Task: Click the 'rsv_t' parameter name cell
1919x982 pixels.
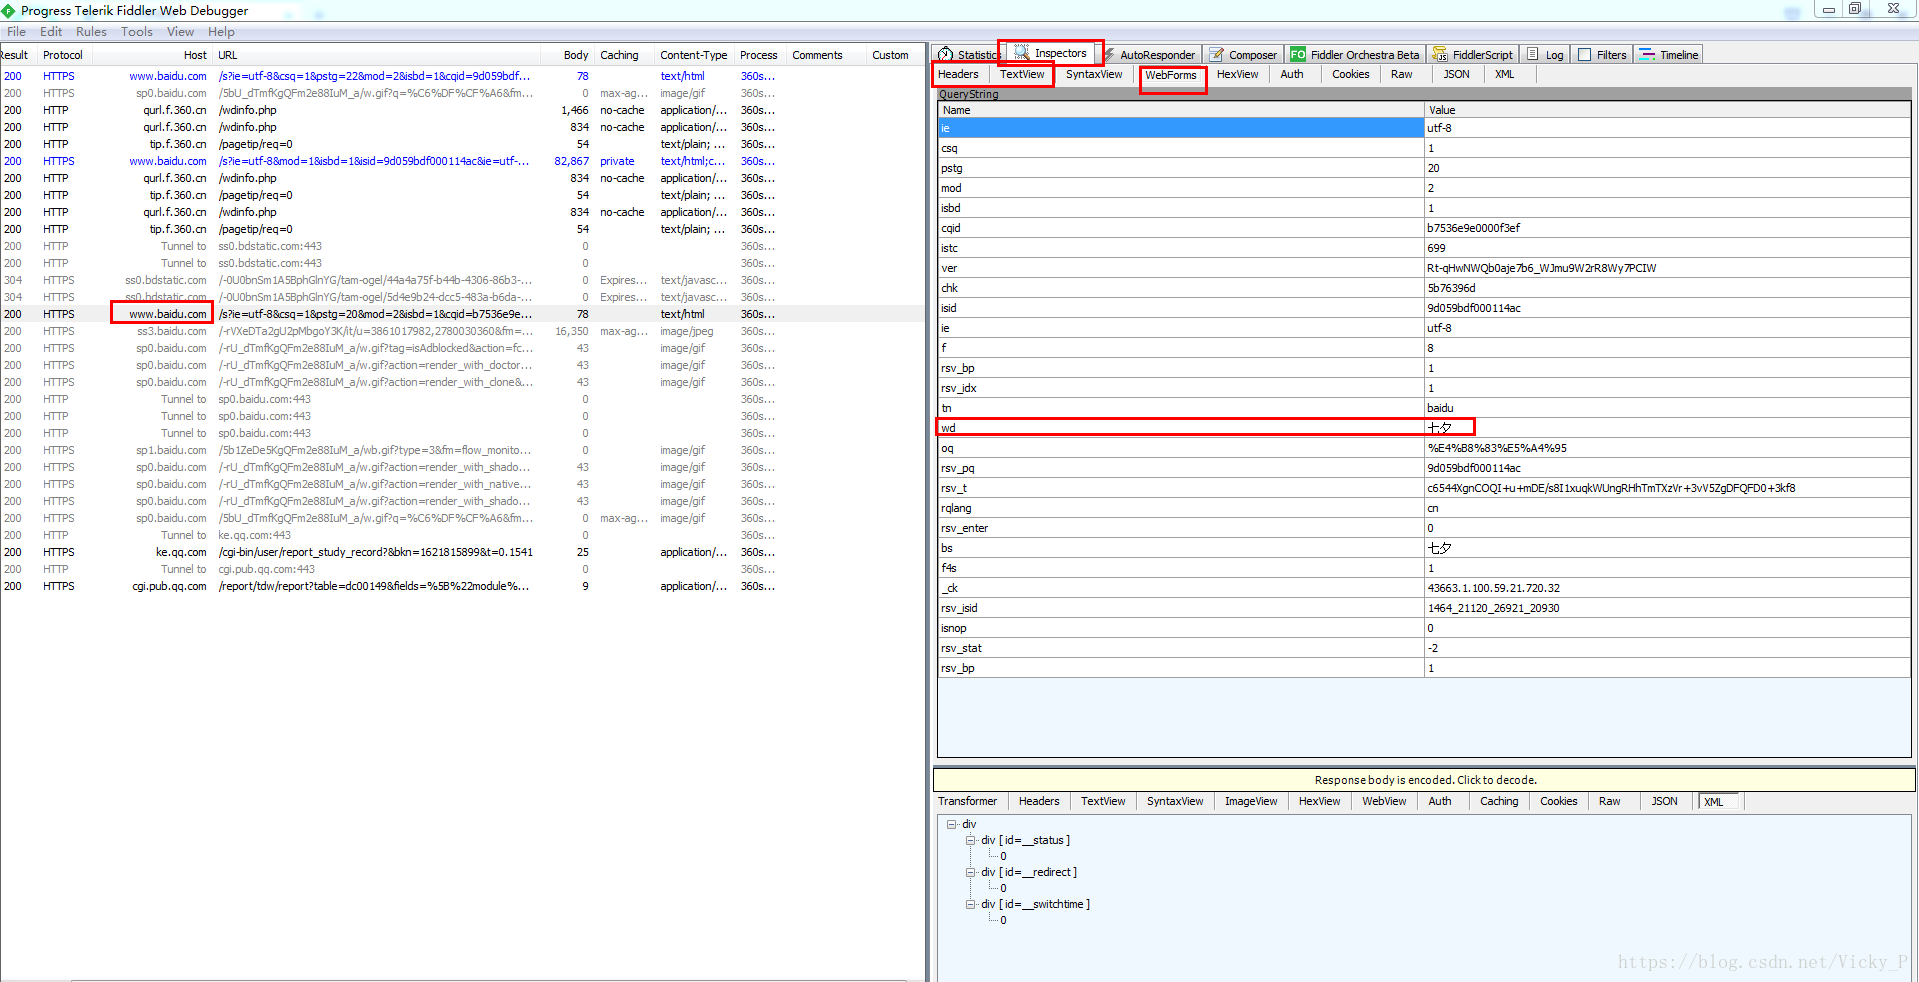Action: [1180, 488]
